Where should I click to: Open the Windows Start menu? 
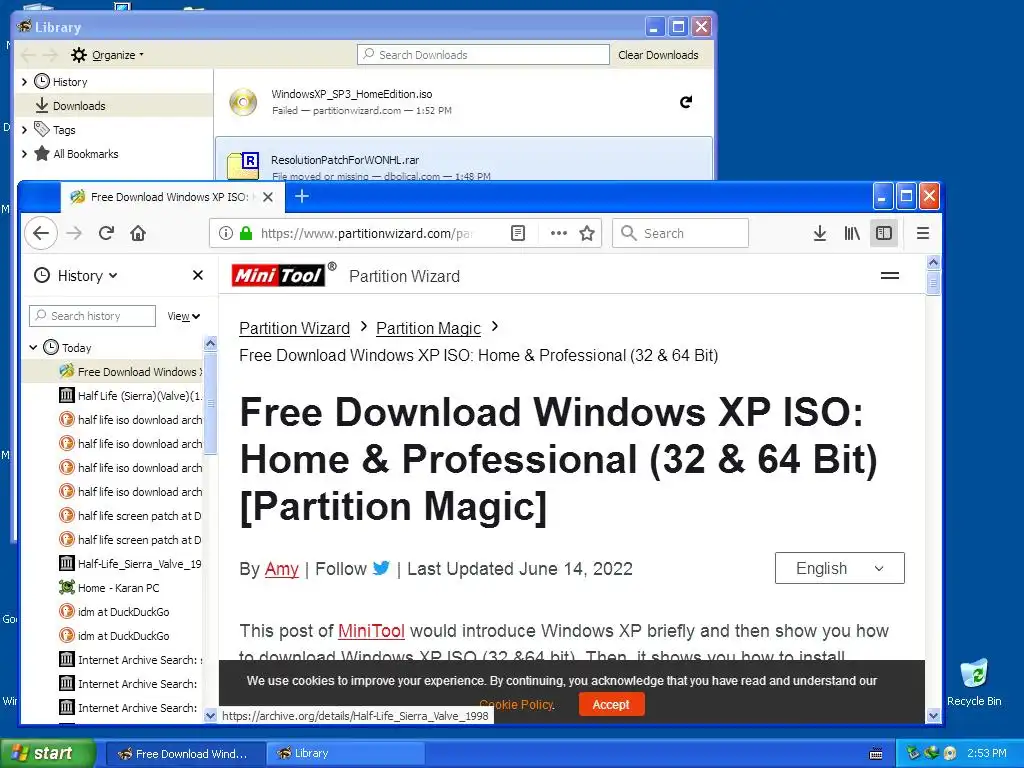point(47,753)
